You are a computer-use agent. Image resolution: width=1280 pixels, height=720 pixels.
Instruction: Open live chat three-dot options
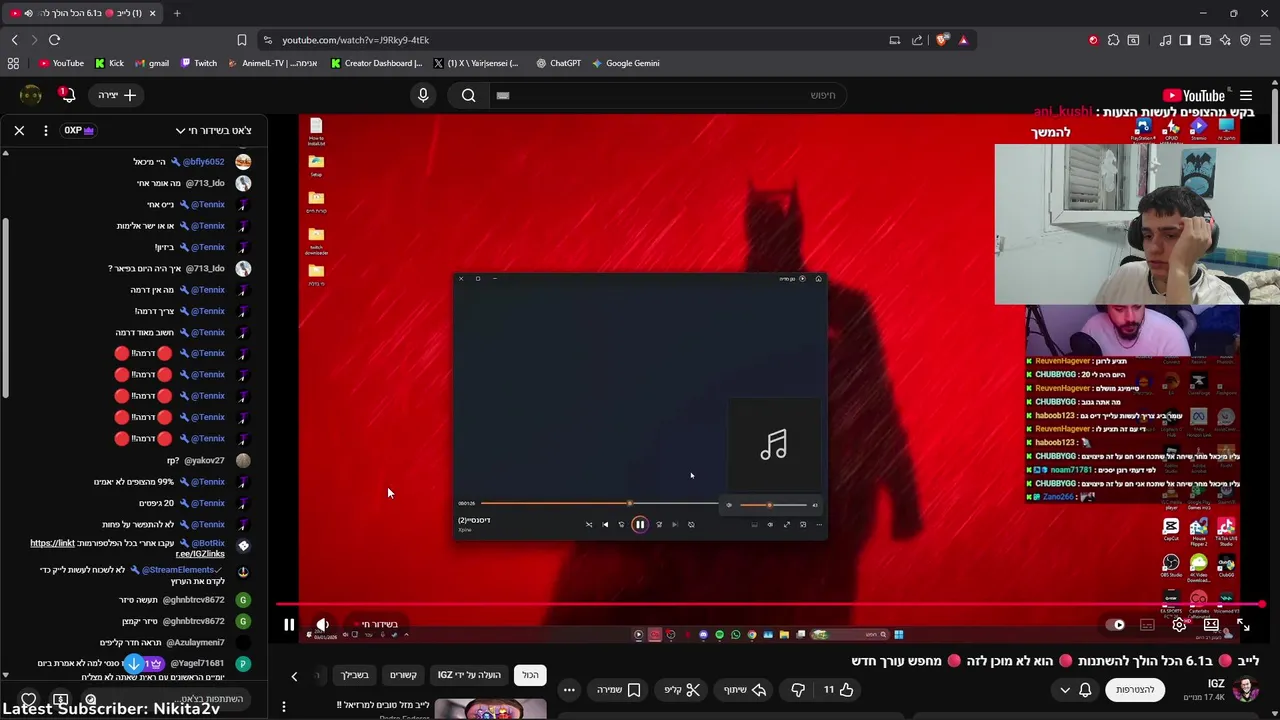[45, 130]
